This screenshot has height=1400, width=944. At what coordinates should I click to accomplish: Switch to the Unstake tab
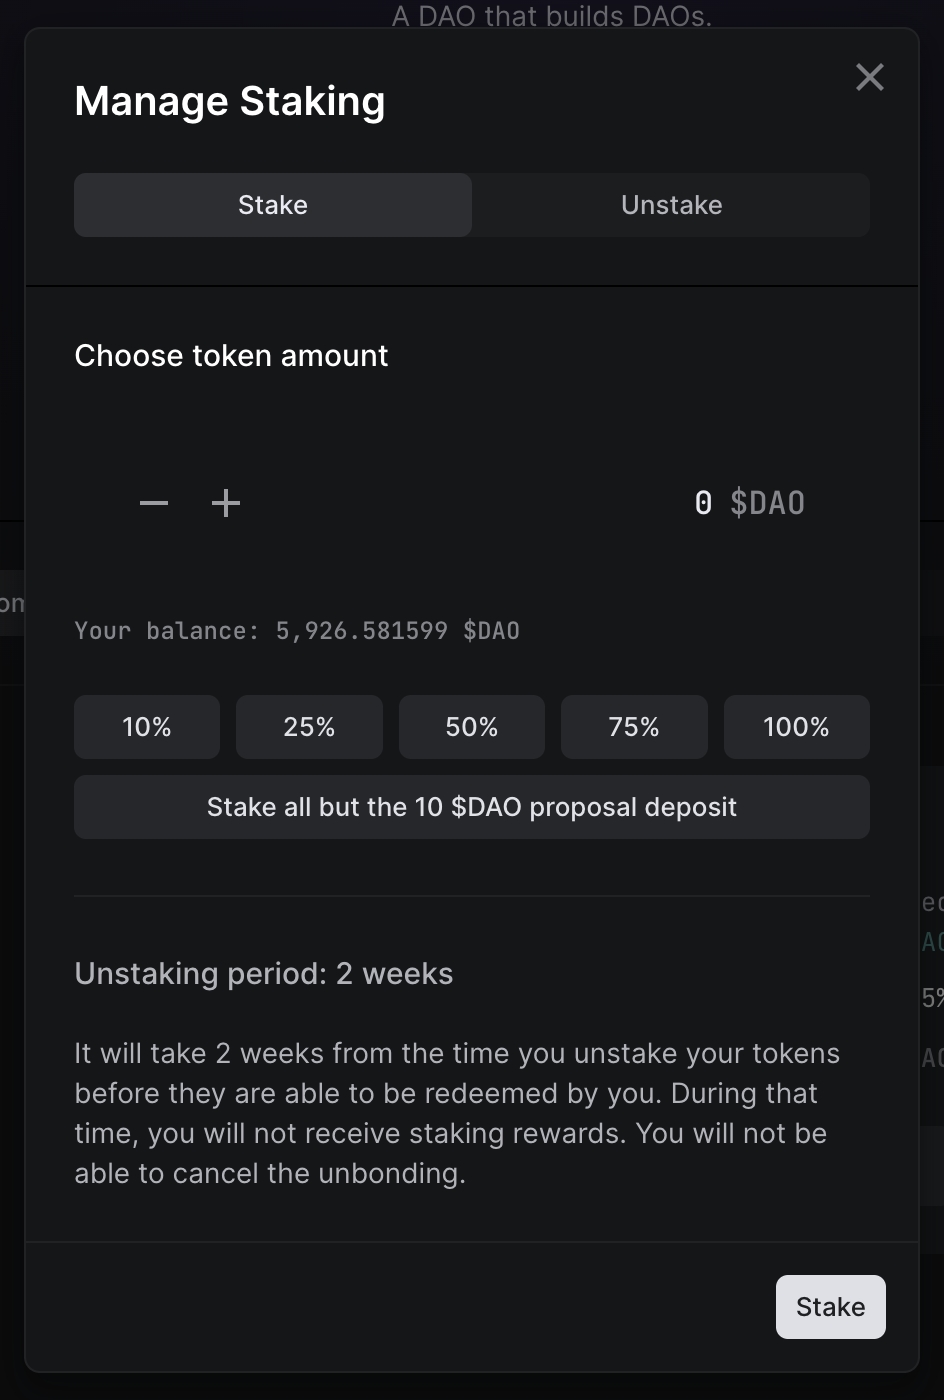671,205
